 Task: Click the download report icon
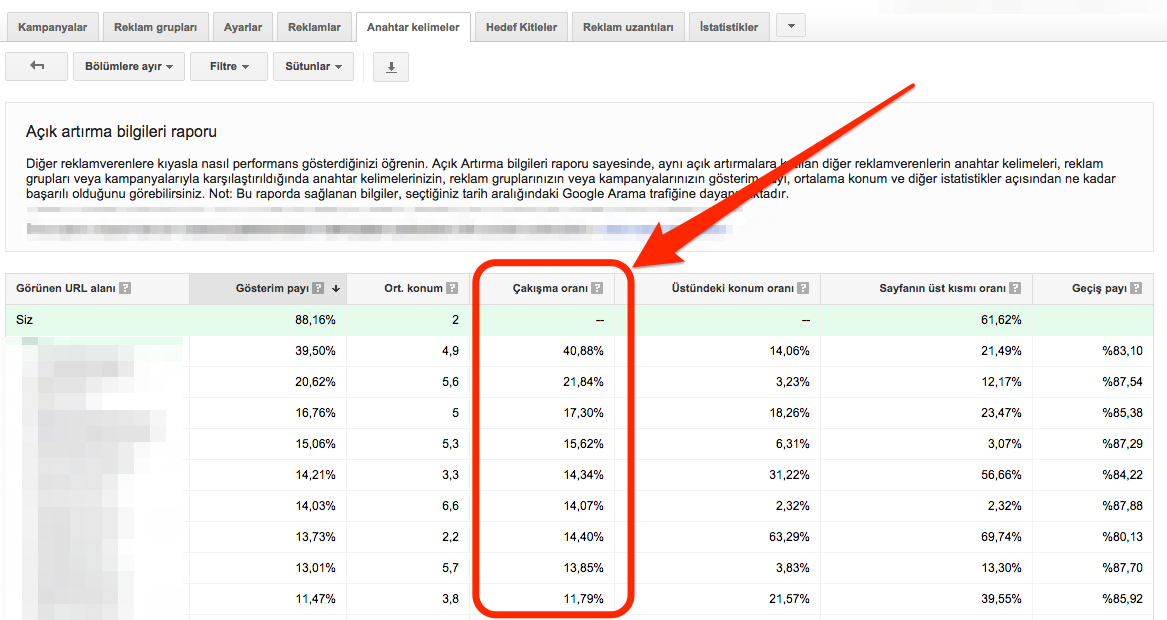[390, 66]
